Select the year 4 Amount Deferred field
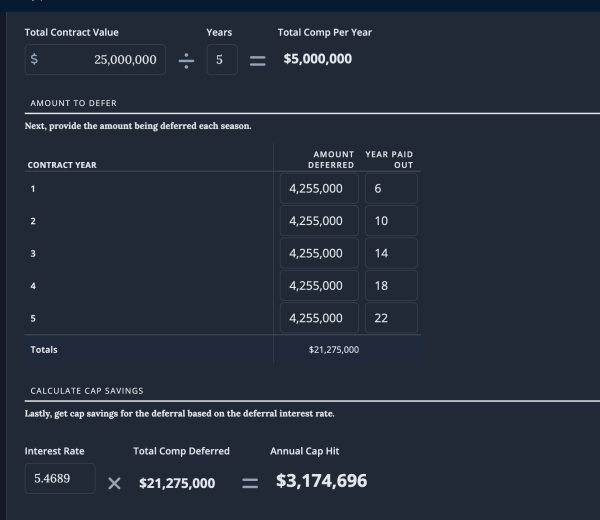This screenshot has width=600, height=520. [320, 285]
